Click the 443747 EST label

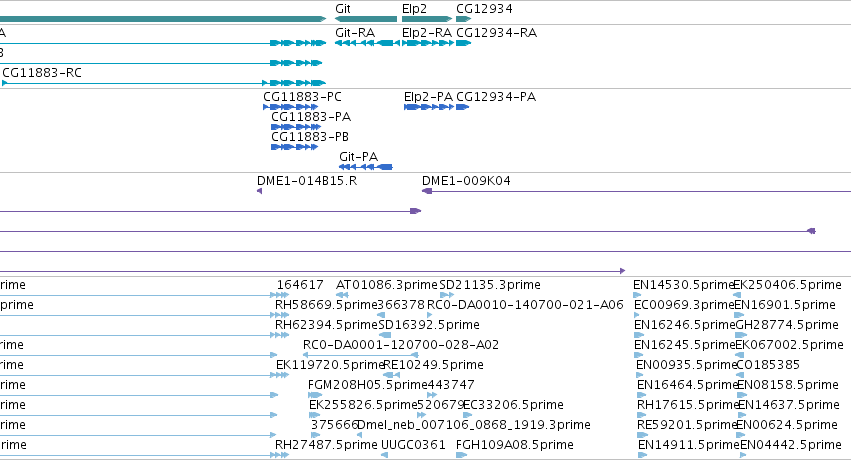[450, 385]
